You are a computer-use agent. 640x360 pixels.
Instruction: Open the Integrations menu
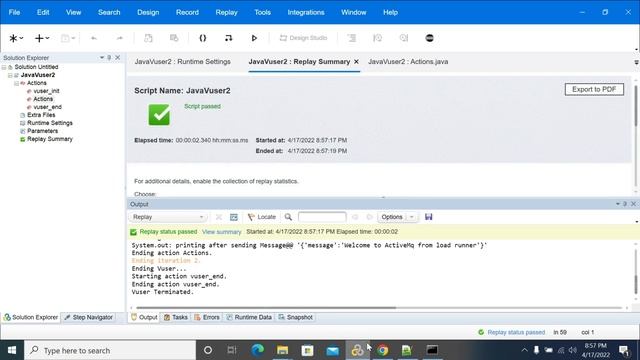pos(306,12)
